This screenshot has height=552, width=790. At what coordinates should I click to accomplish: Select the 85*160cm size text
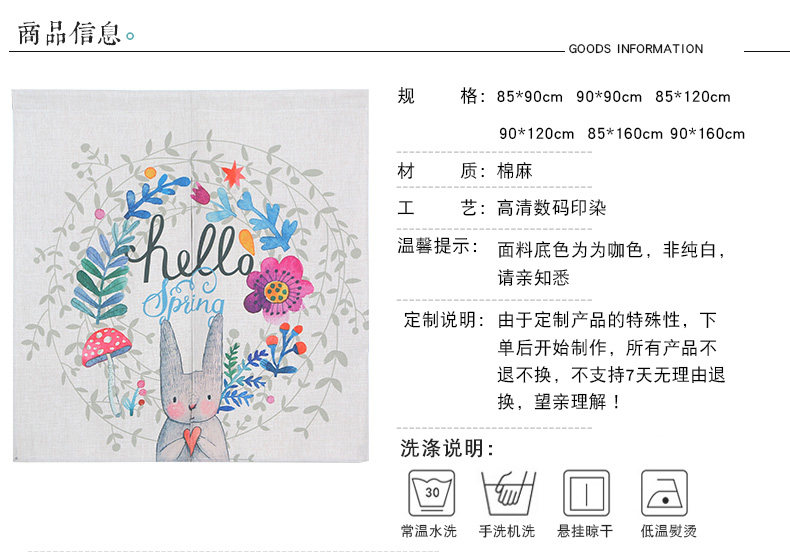625,134
